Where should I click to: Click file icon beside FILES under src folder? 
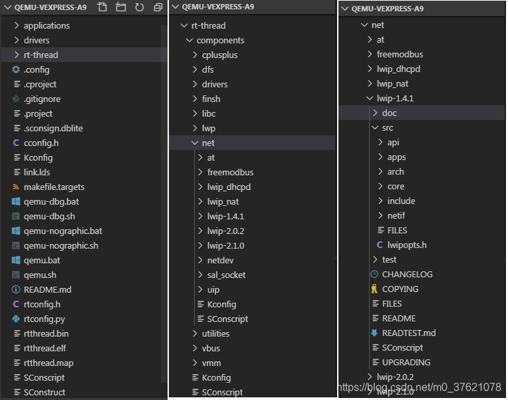[381, 230]
